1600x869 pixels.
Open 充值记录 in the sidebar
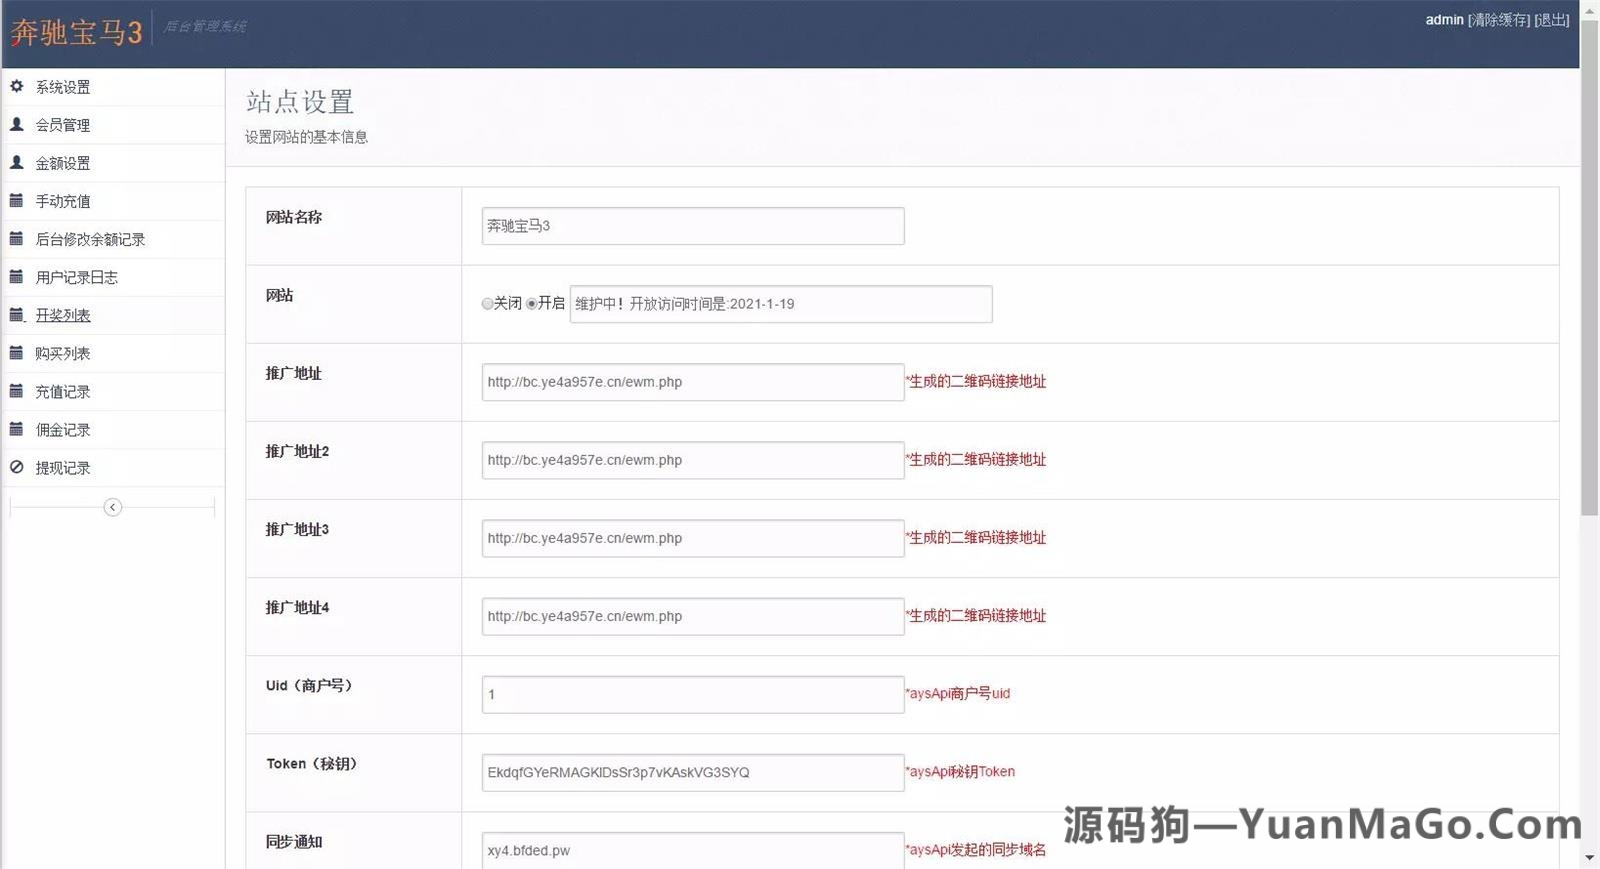(63, 391)
